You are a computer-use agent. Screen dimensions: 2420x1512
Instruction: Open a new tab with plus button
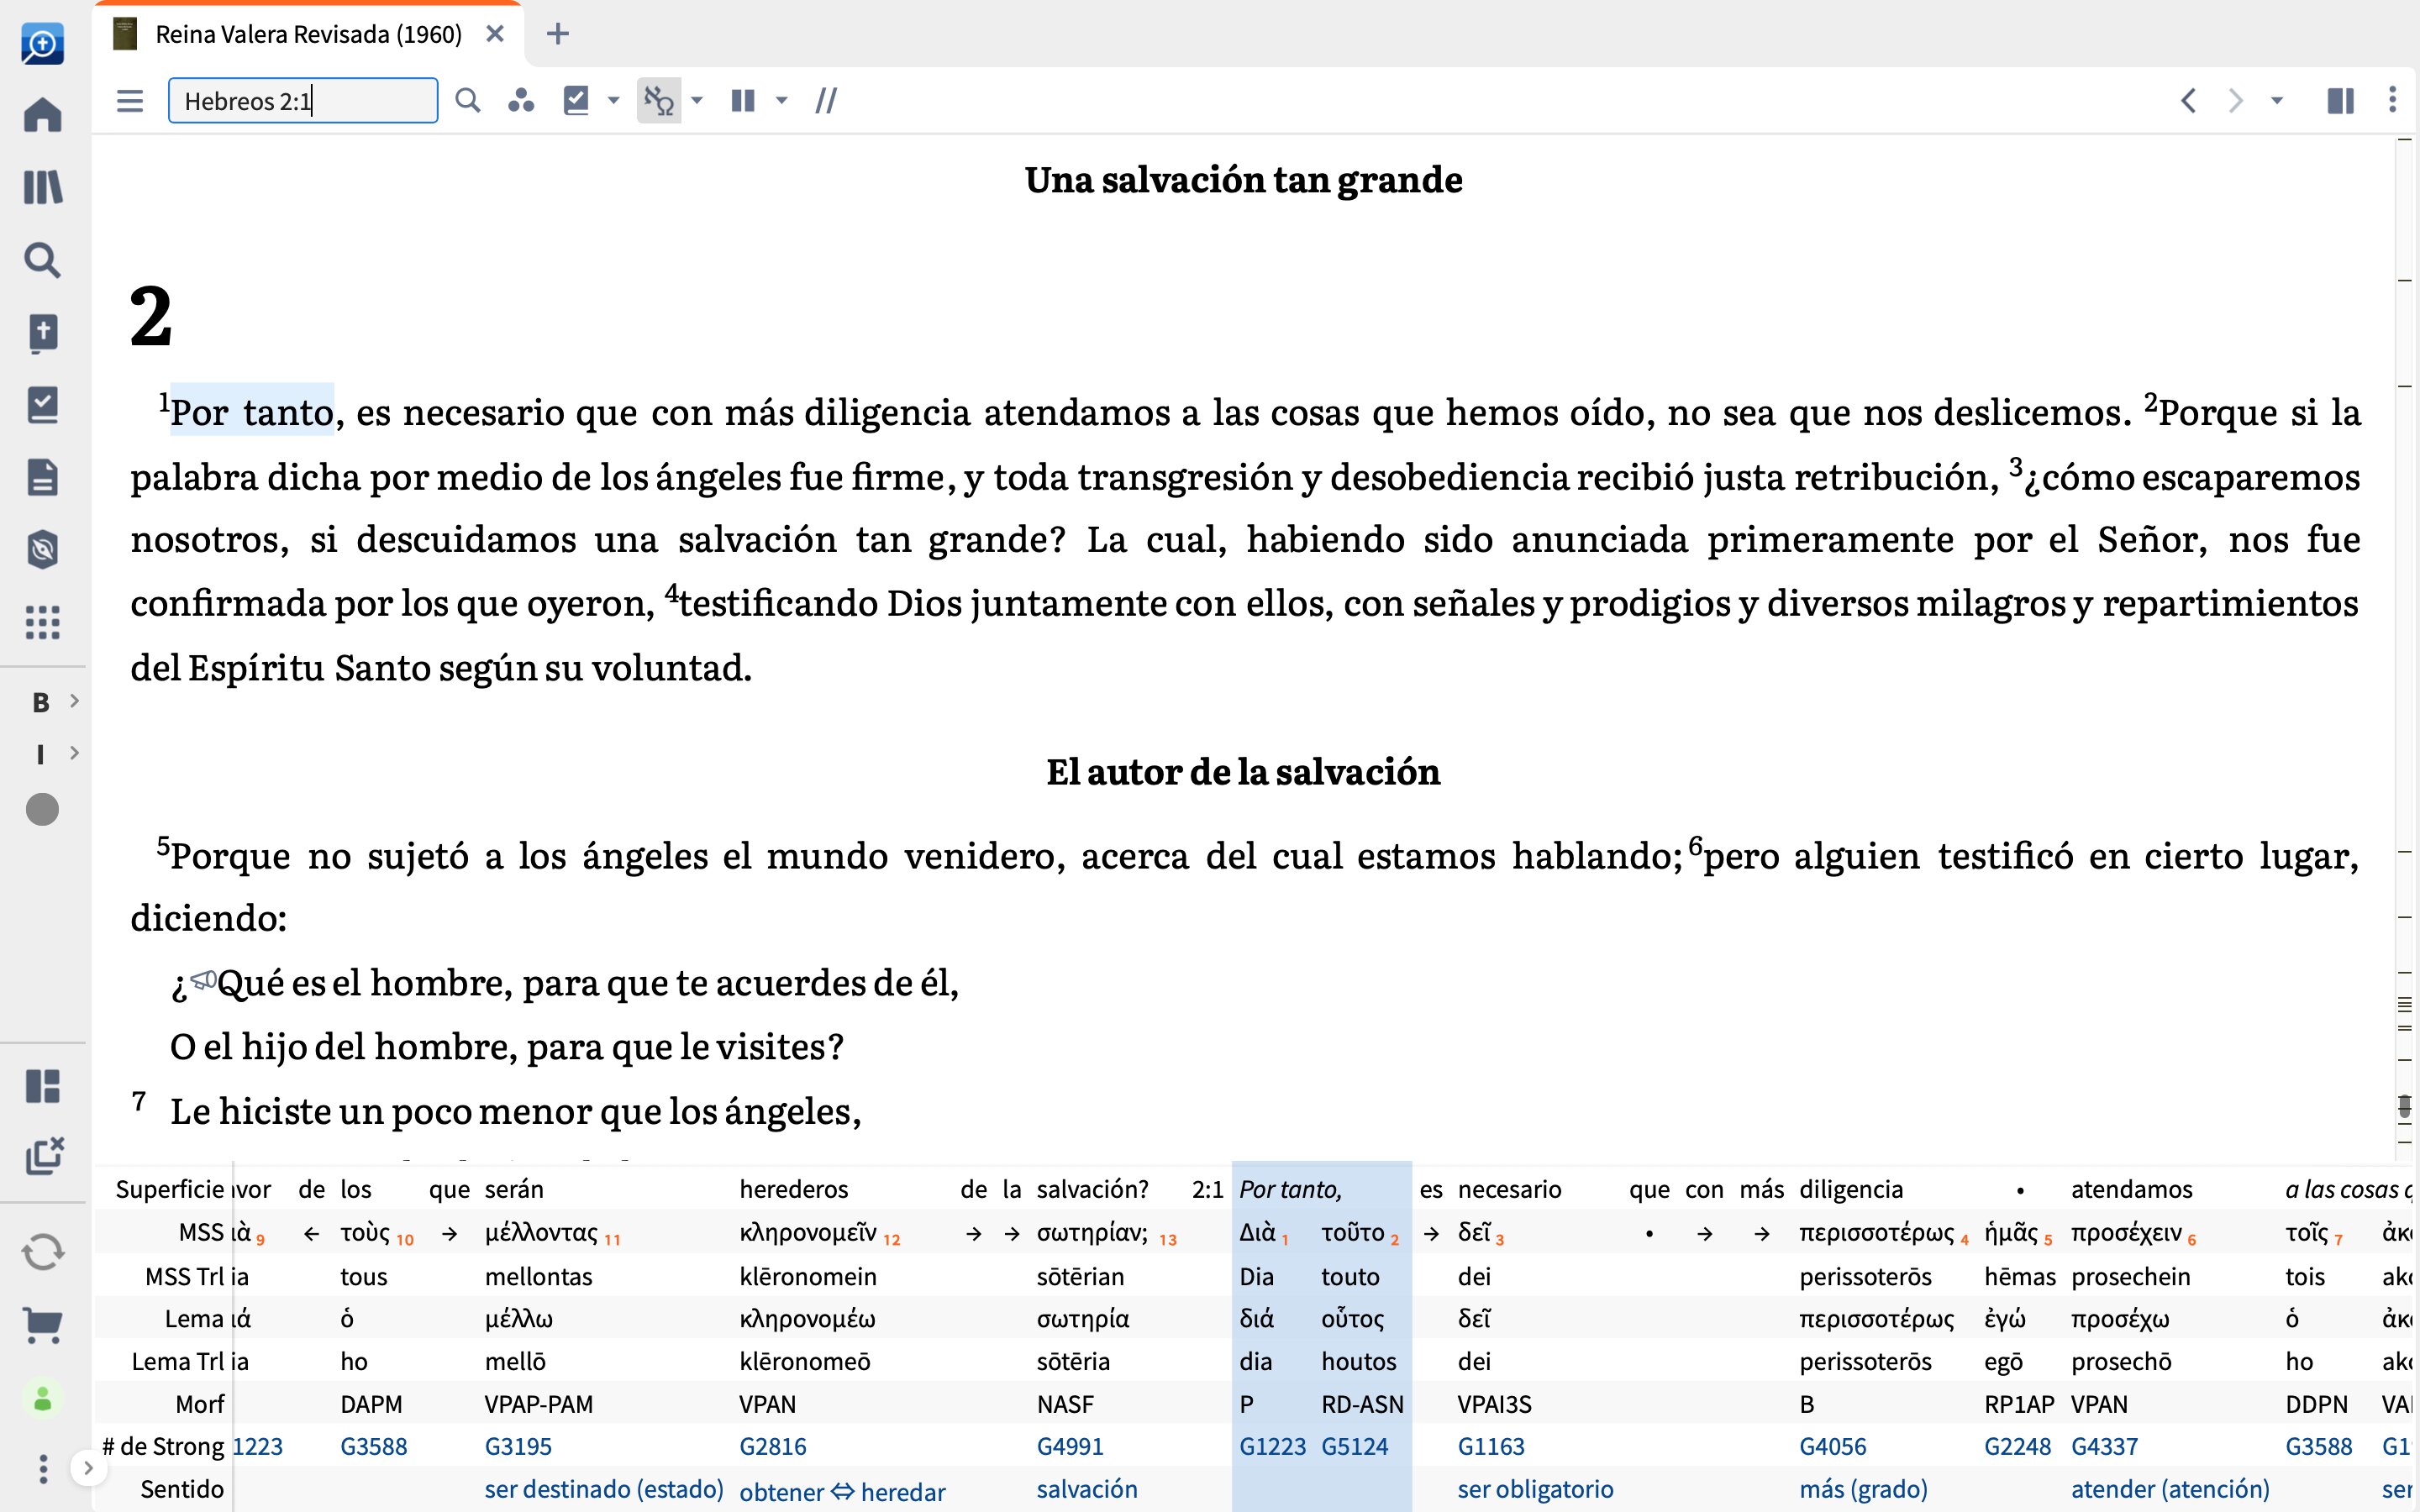click(x=558, y=34)
